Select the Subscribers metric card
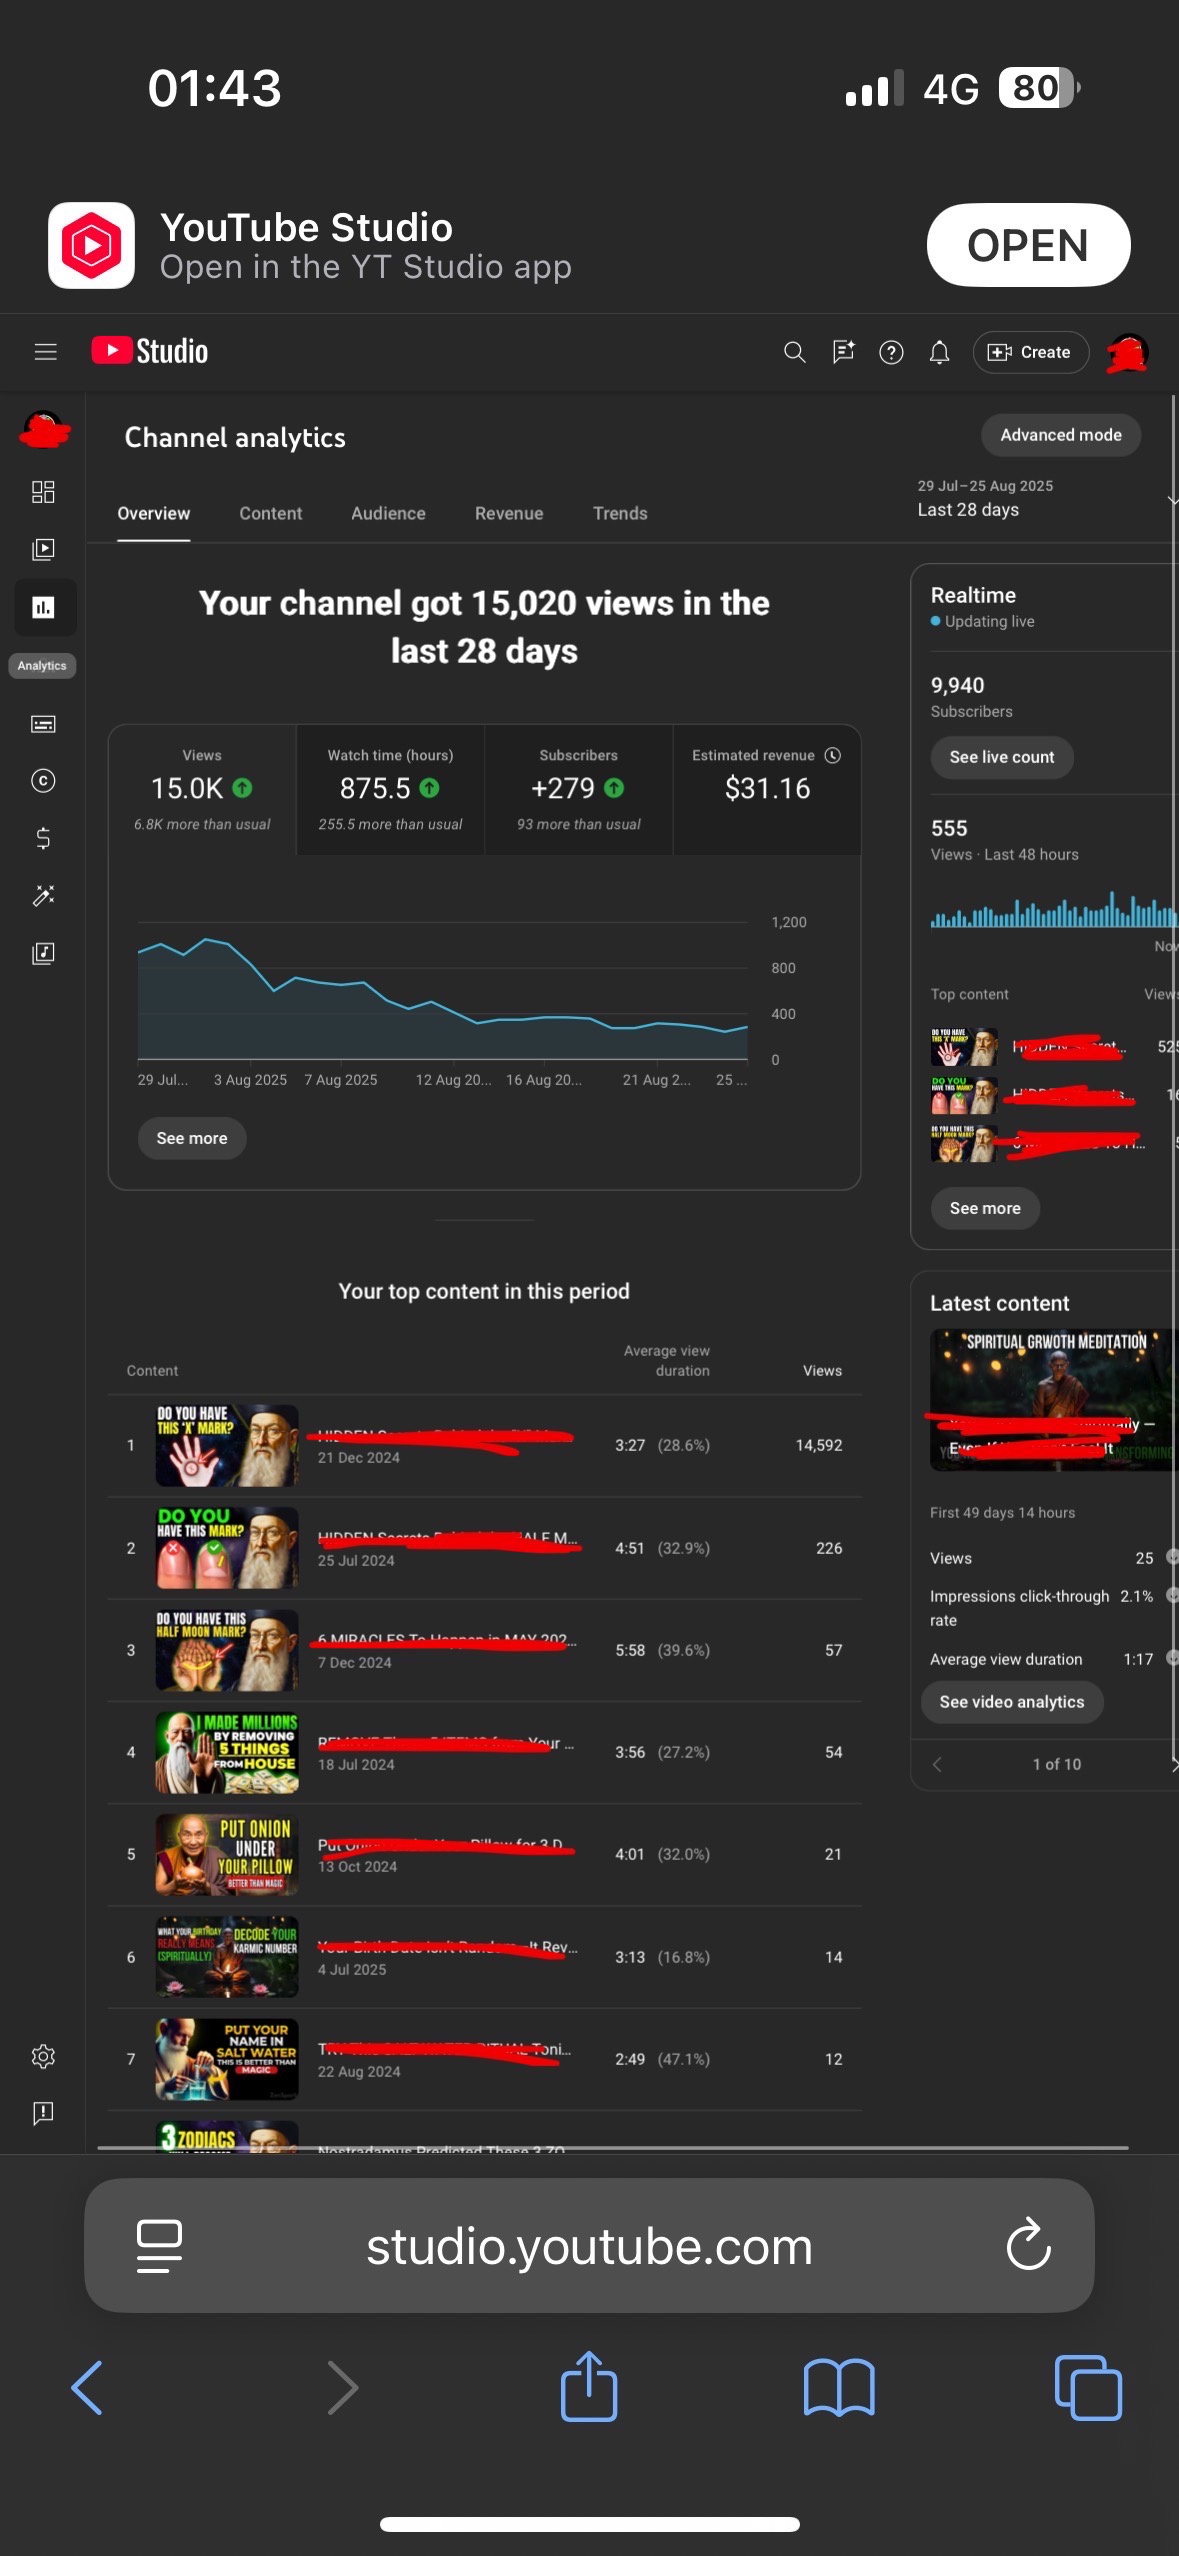 click(579, 790)
